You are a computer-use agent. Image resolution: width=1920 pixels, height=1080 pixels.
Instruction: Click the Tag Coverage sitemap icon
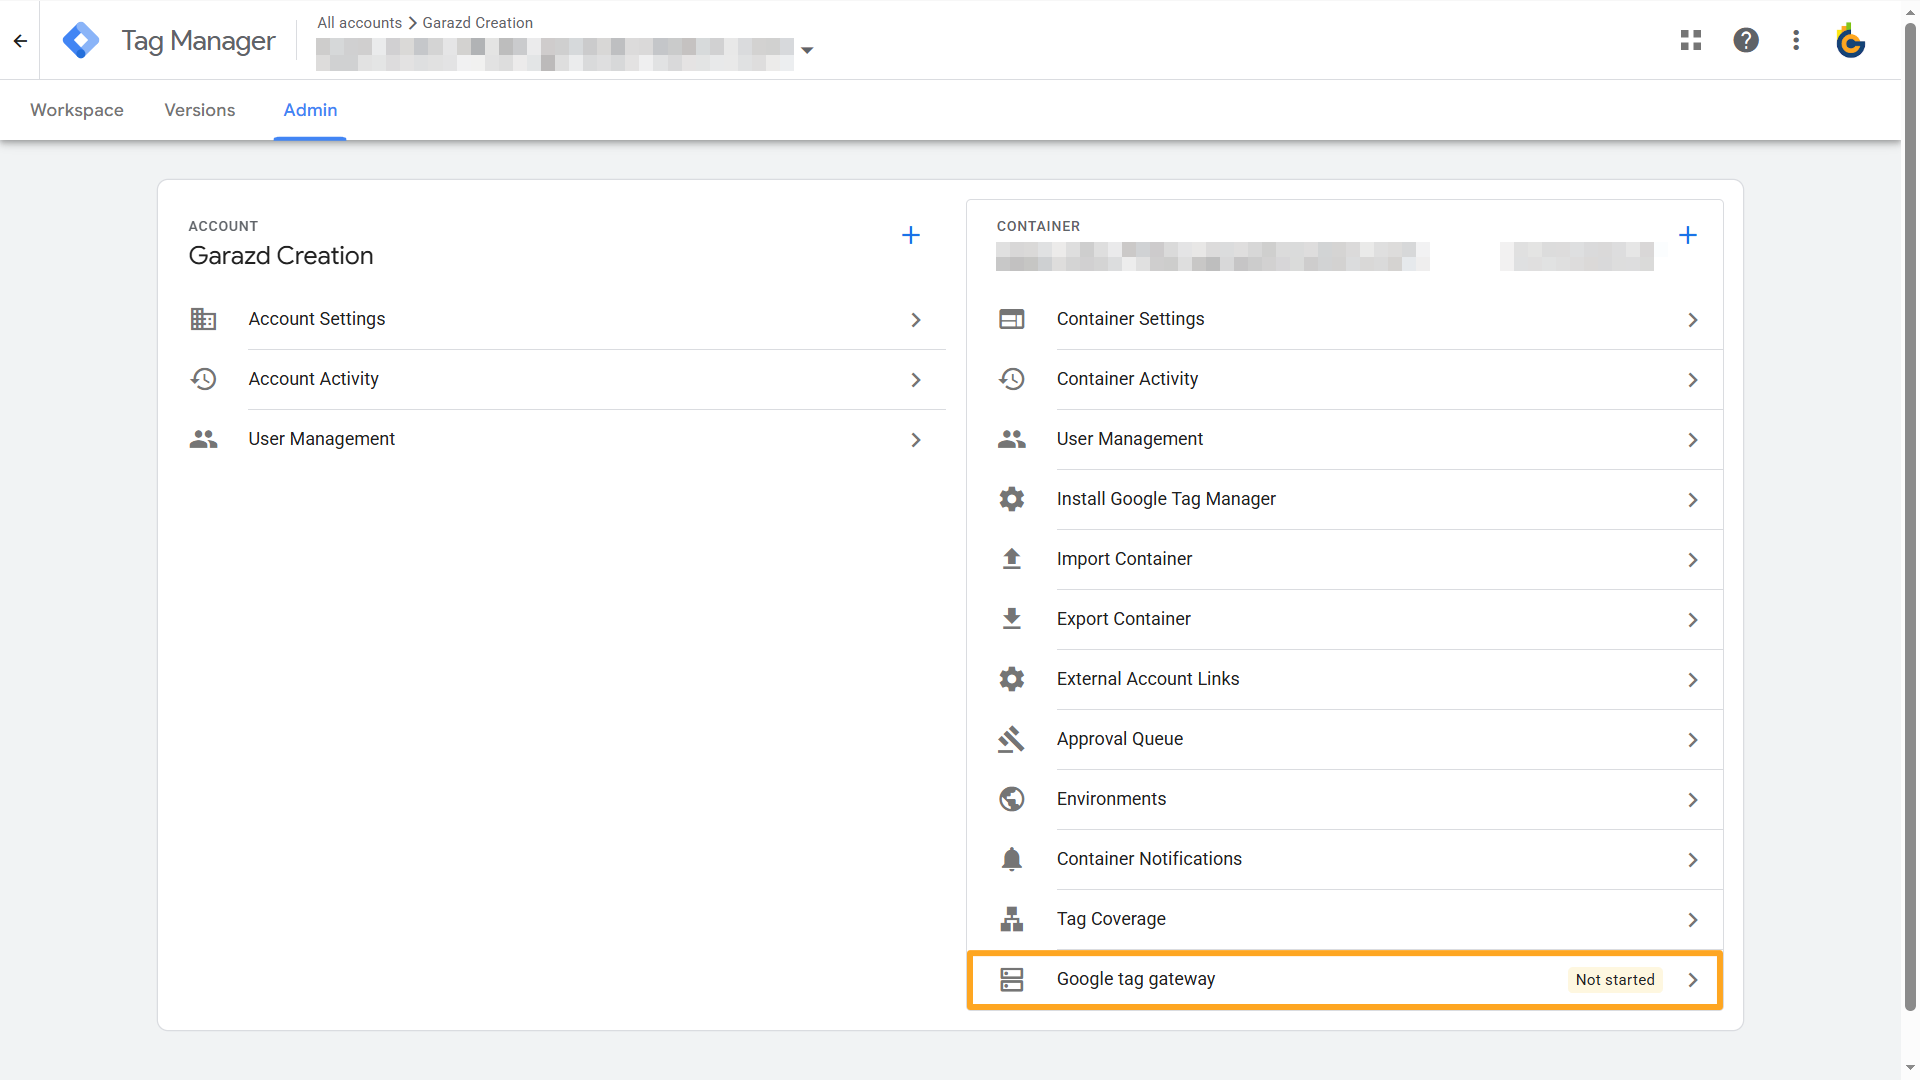pos(1011,919)
